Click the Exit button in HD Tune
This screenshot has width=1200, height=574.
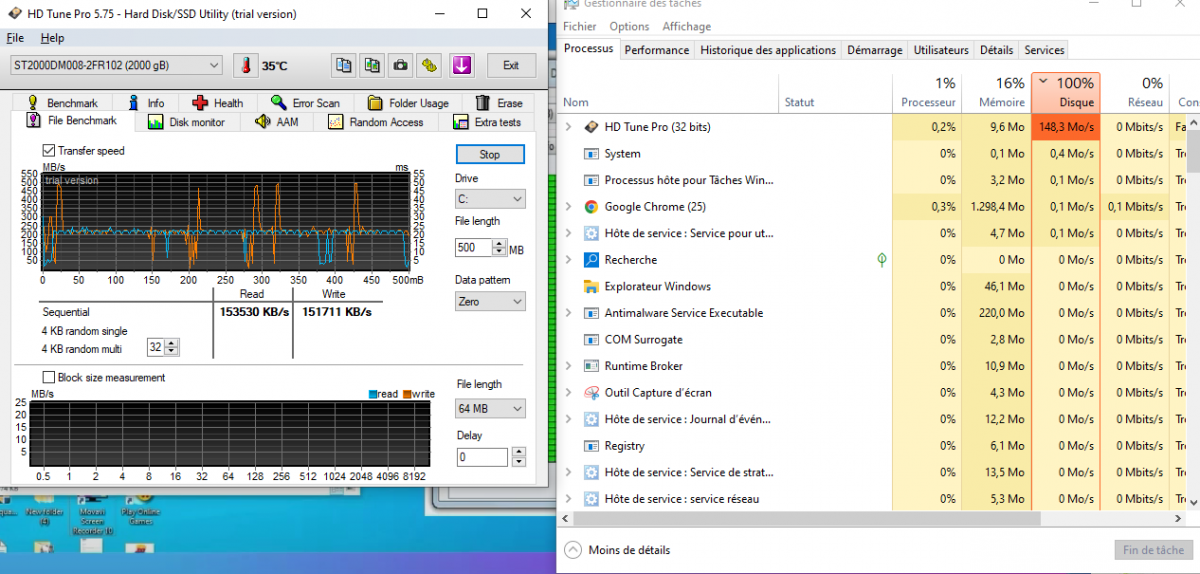pyautogui.click(x=511, y=66)
